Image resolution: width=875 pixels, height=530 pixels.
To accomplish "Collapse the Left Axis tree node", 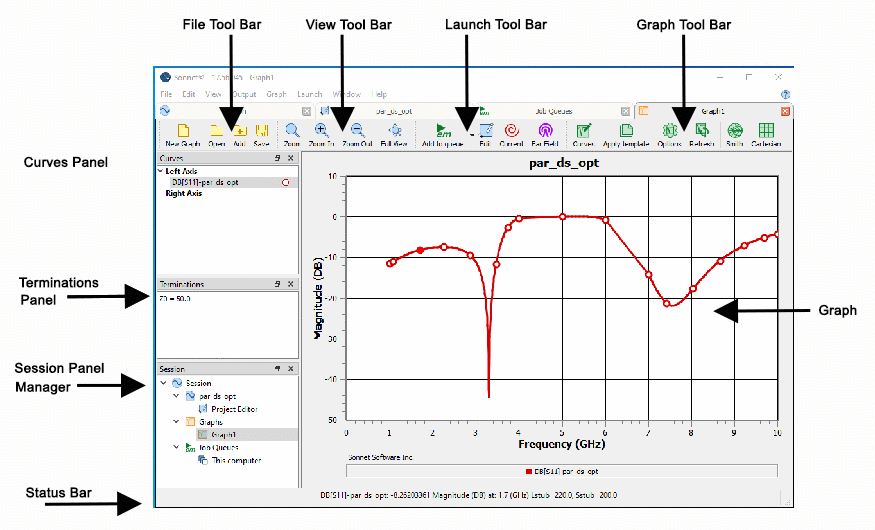I will pyautogui.click(x=161, y=171).
